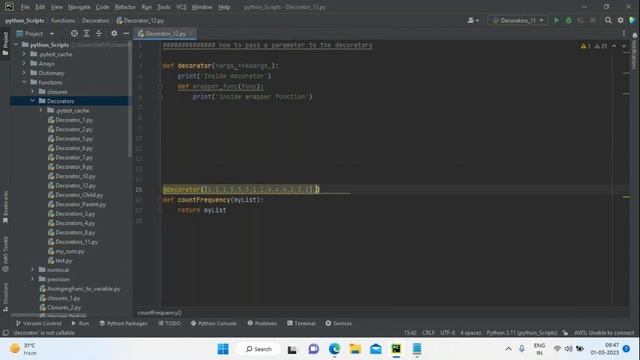Collapse all in Project panel
The width and height of the screenshot is (640, 360).
tap(99, 33)
